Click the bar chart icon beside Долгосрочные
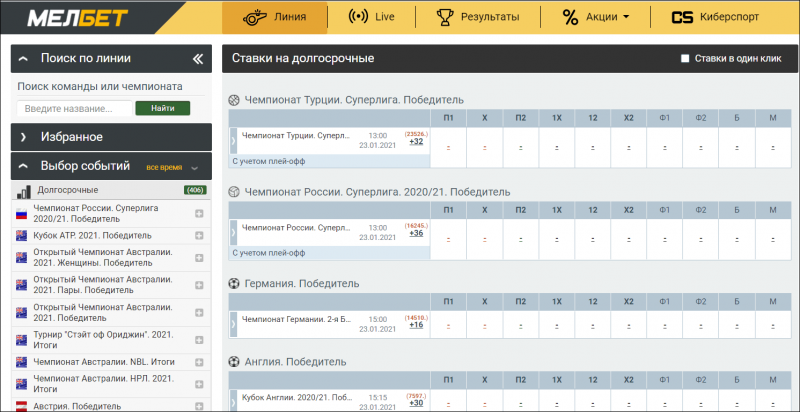 [x=23, y=192]
